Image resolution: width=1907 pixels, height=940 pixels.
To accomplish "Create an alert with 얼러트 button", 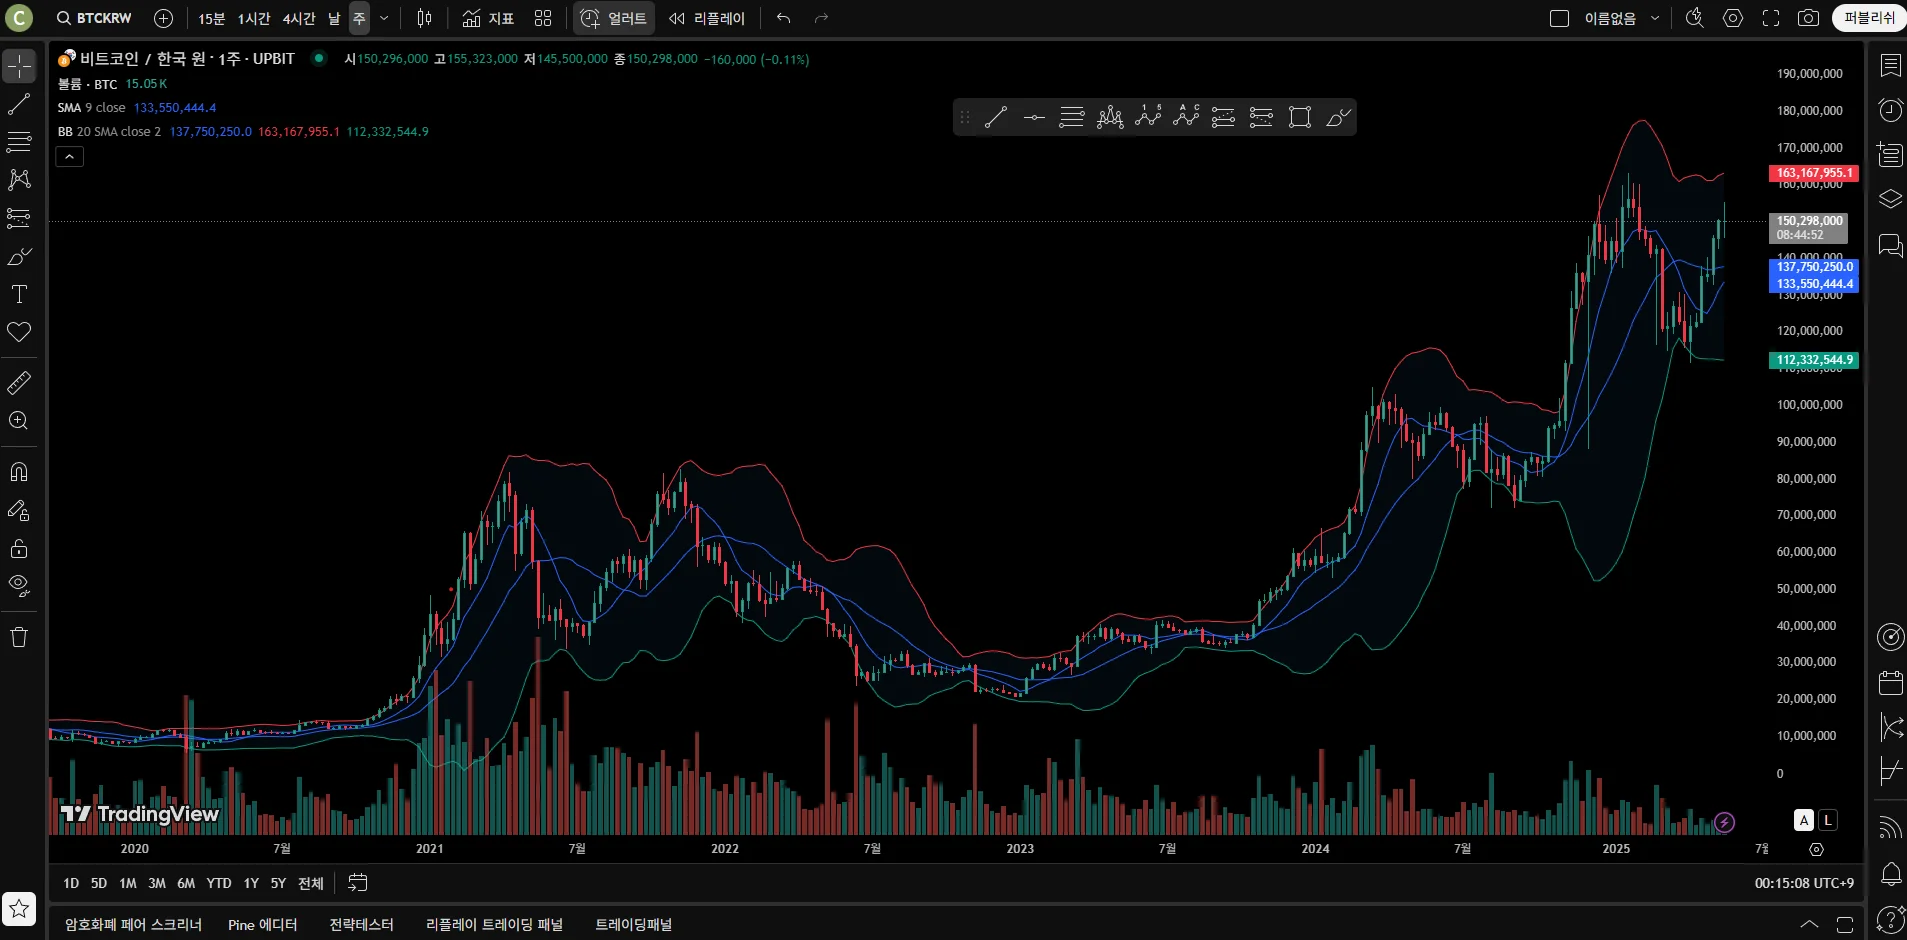I will (614, 18).
